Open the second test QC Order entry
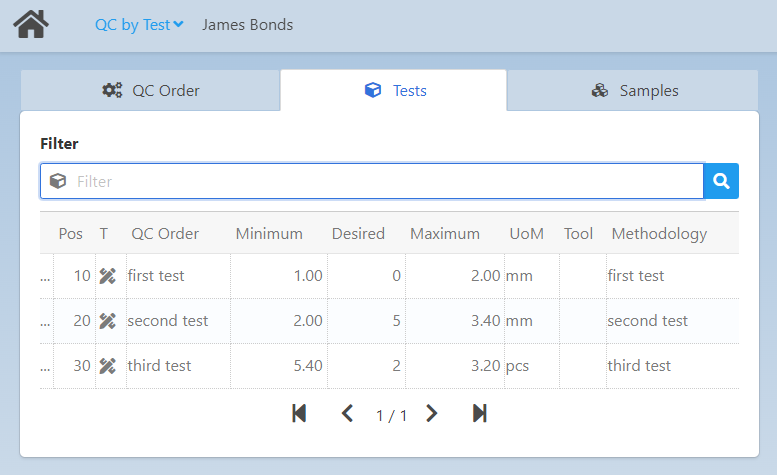 pos(168,321)
